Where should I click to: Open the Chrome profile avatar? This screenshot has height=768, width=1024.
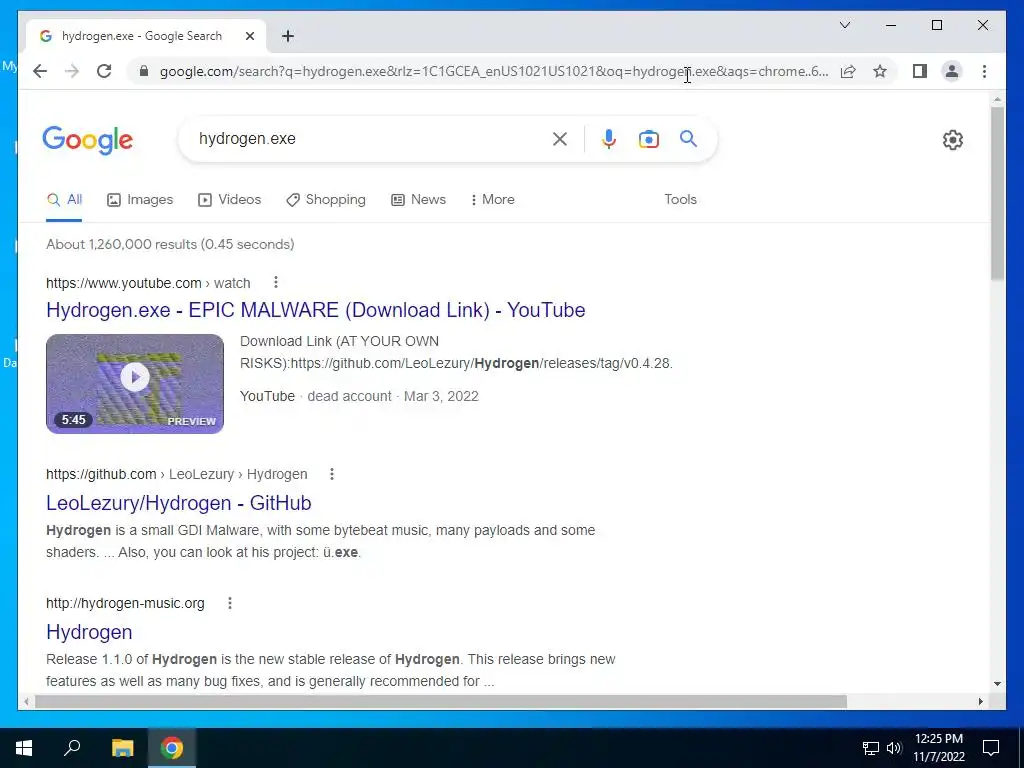pyautogui.click(x=952, y=71)
